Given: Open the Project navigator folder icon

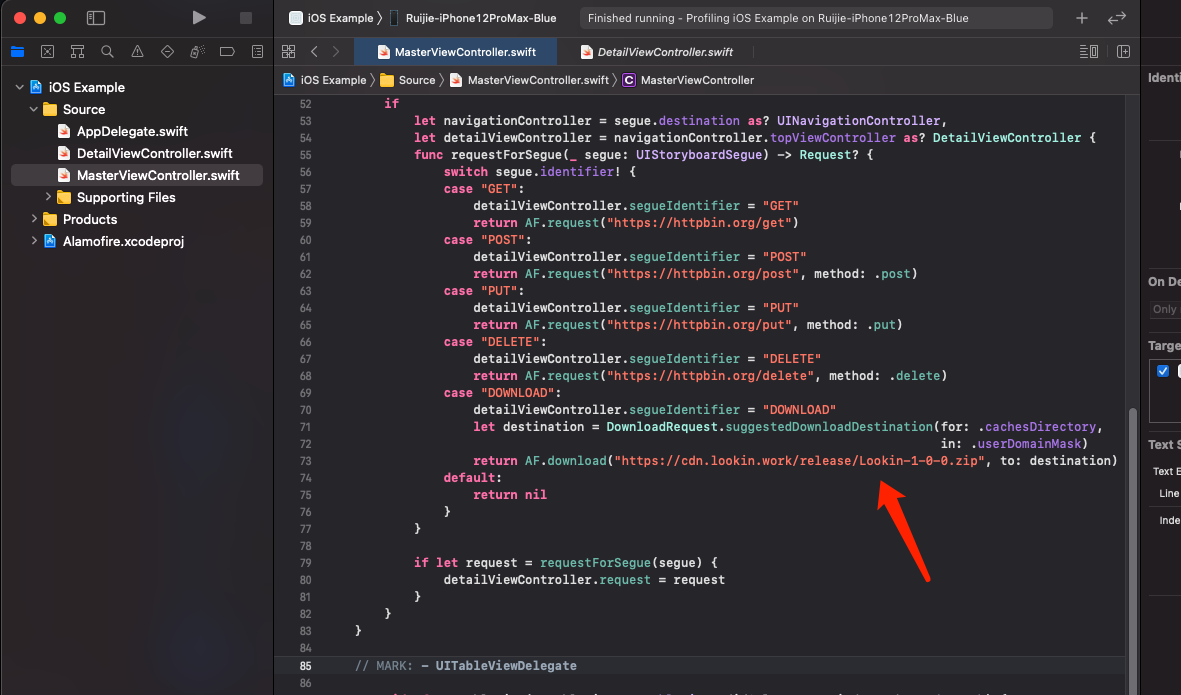Looking at the screenshot, I should point(18,51).
